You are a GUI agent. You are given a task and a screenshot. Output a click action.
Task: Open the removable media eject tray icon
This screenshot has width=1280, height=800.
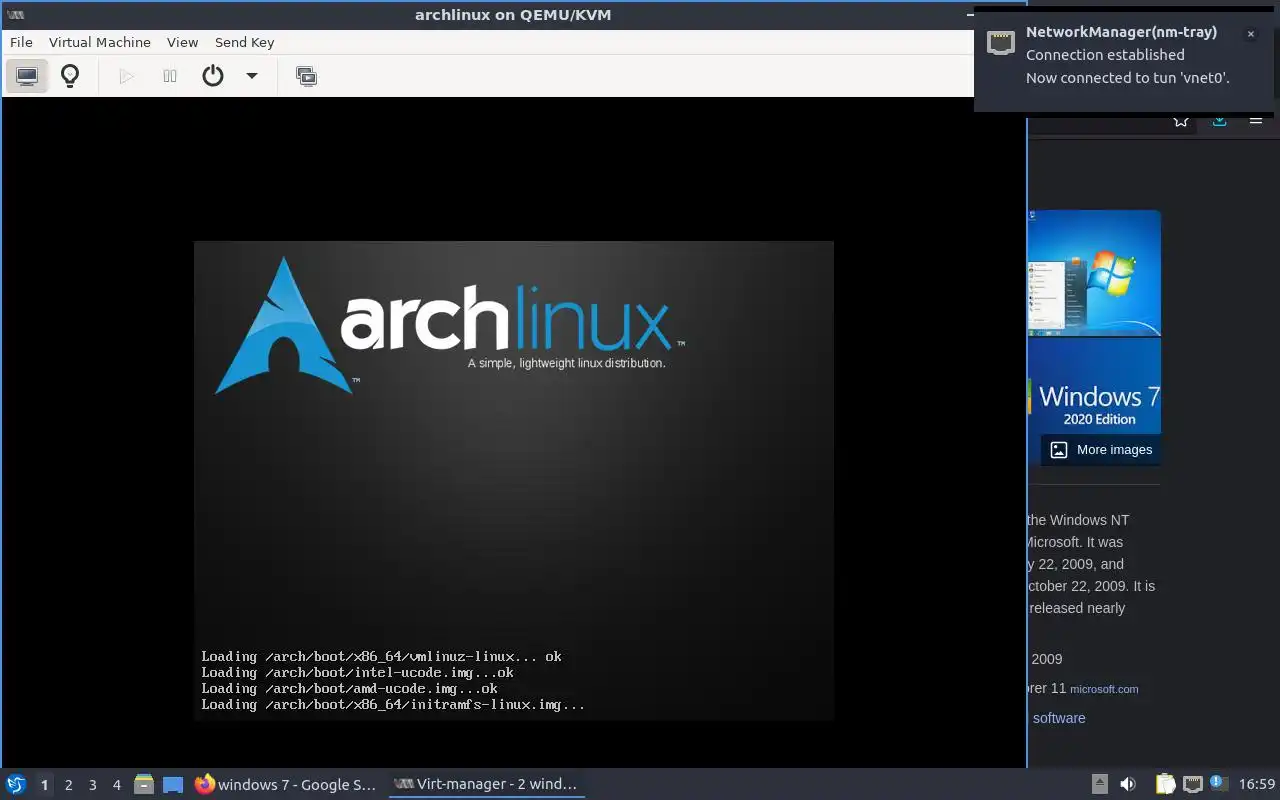pyautogui.click(x=1099, y=784)
